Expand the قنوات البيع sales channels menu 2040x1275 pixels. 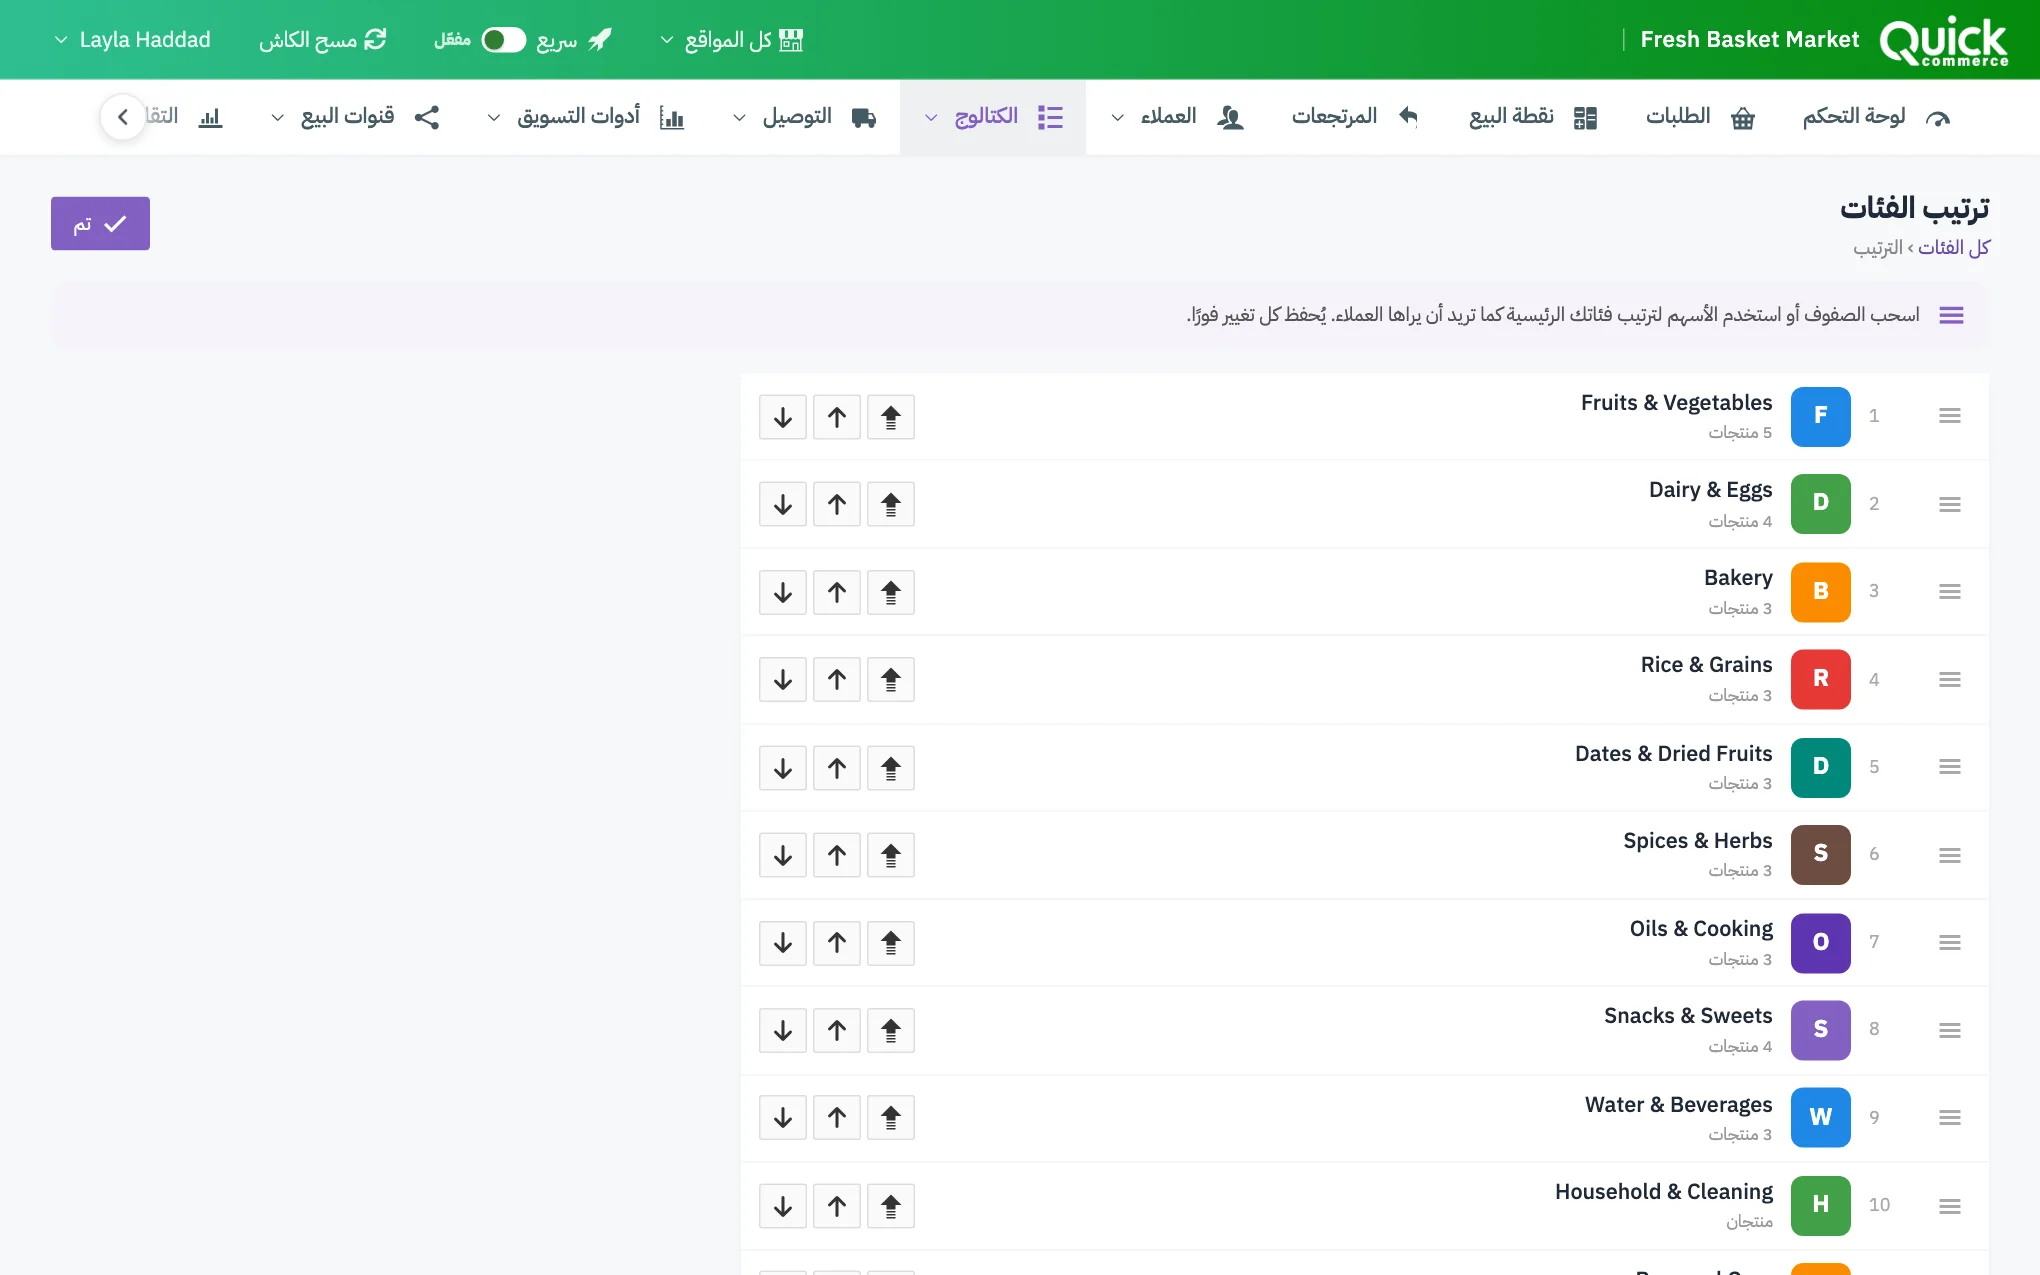(355, 117)
